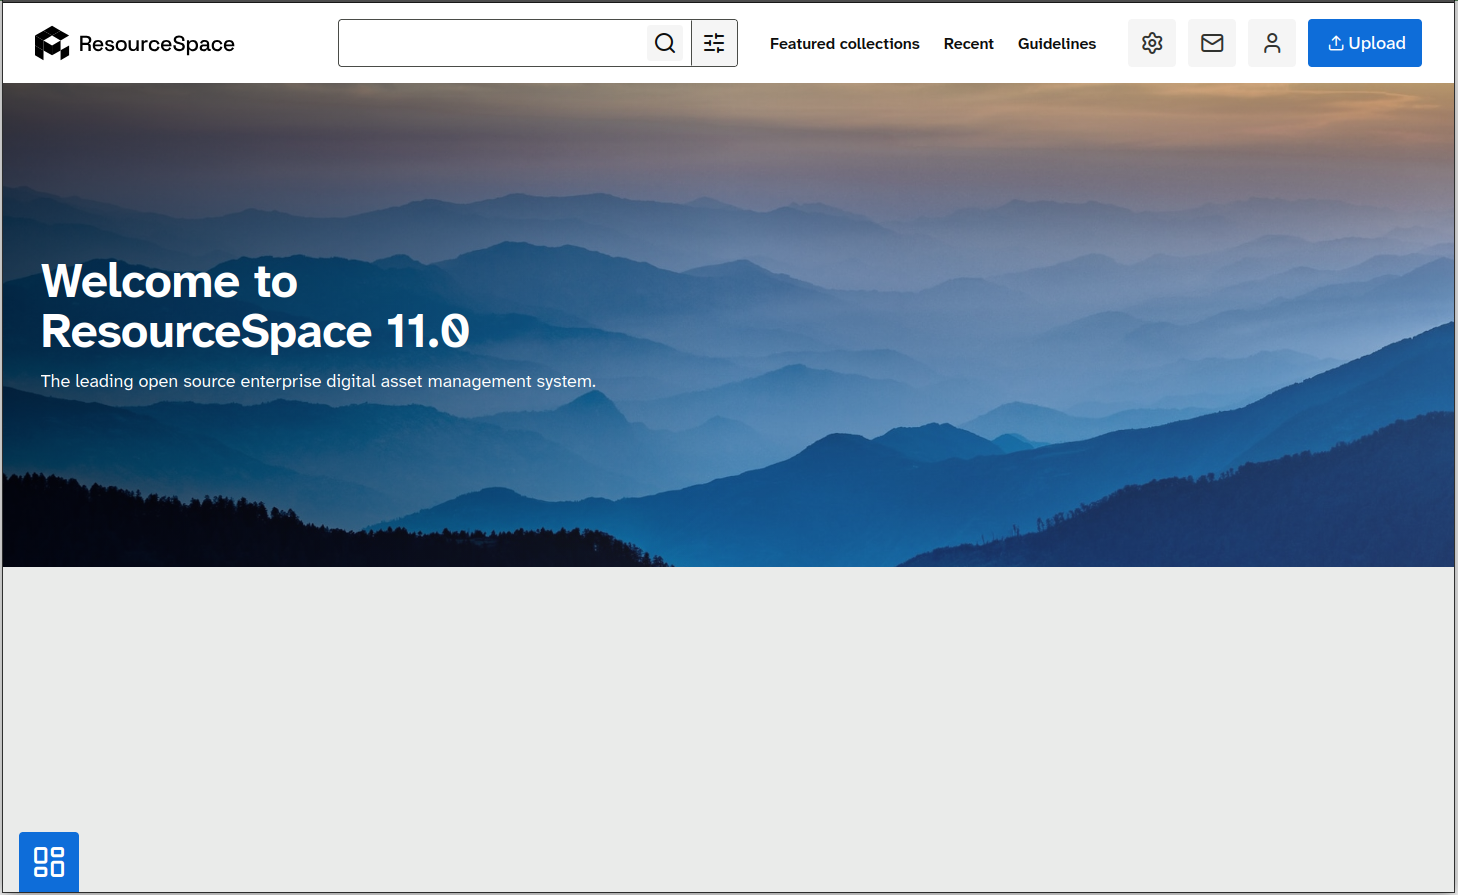The height and width of the screenshot is (895, 1458).
Task: Open the messages envelope icon
Action: pos(1212,43)
